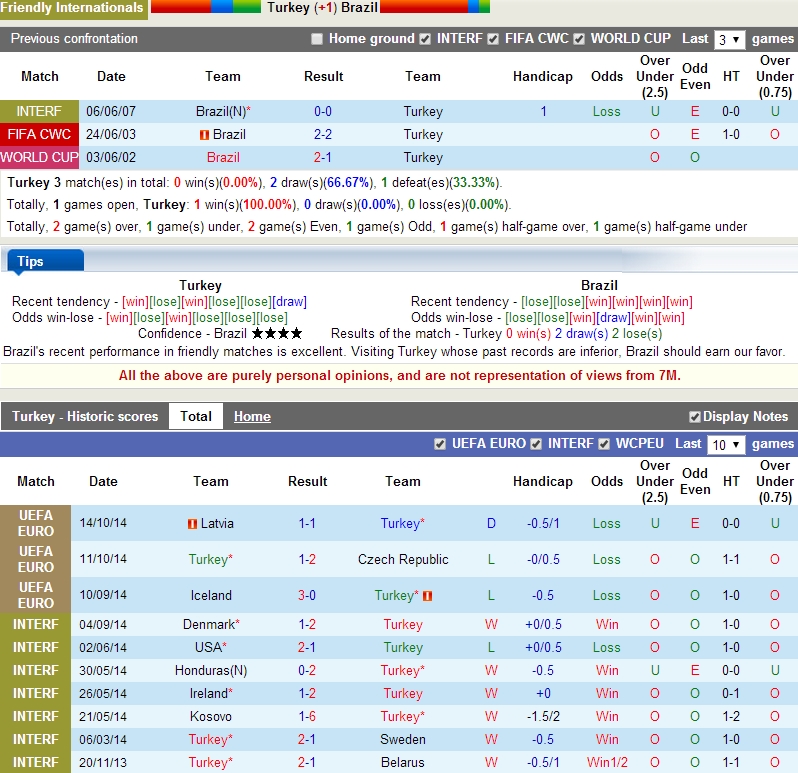Click the 0-2 result of Honduras match
Image resolution: width=798 pixels, height=773 pixels.
[x=307, y=670]
